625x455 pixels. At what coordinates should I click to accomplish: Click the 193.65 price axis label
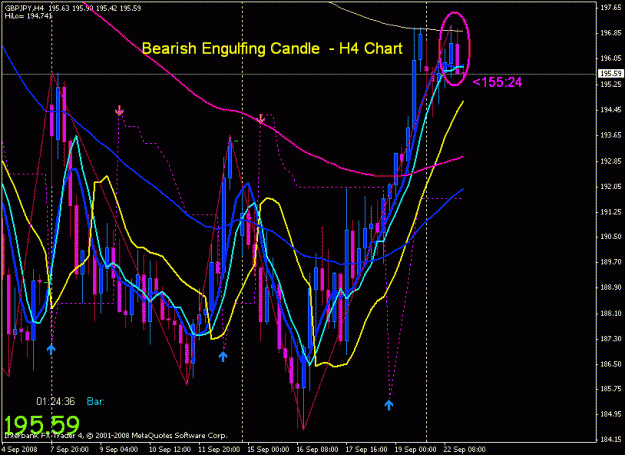(x=611, y=135)
